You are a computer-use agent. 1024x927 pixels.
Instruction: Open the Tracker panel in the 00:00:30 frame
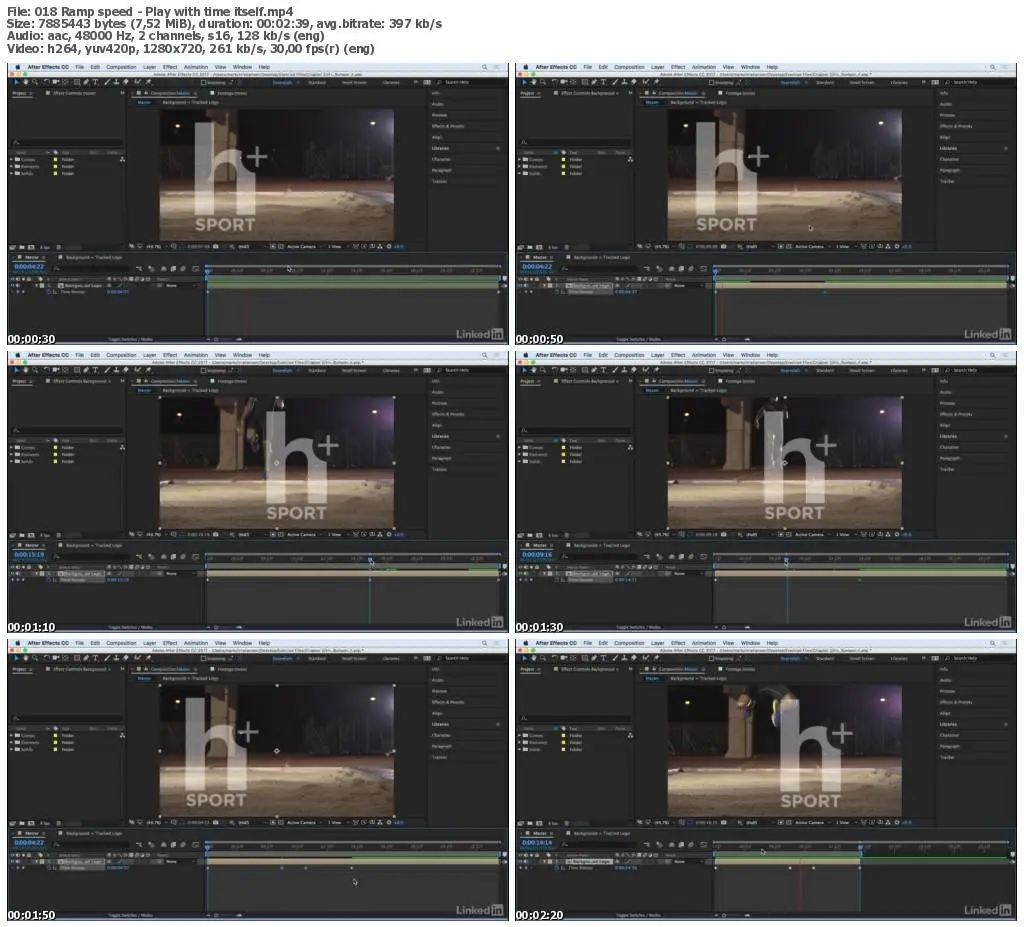point(440,181)
